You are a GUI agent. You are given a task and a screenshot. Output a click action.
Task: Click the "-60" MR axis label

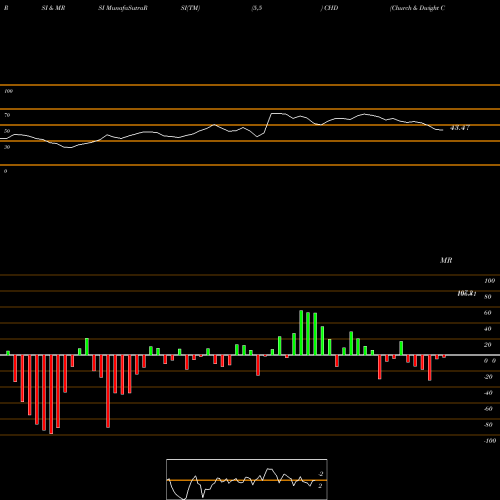point(488,409)
